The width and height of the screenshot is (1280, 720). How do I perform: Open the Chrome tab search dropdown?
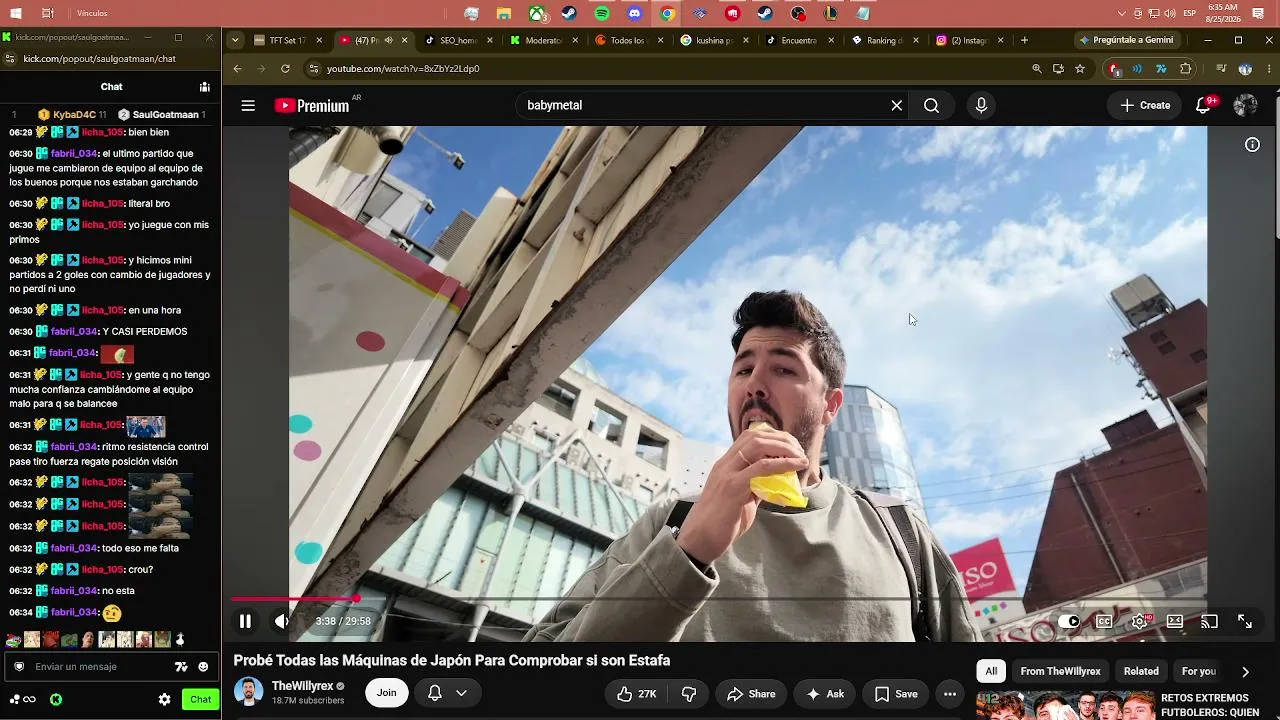(x=235, y=40)
